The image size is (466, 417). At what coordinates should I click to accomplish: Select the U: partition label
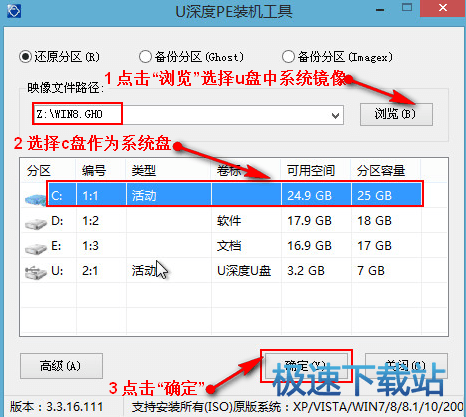click(57, 271)
